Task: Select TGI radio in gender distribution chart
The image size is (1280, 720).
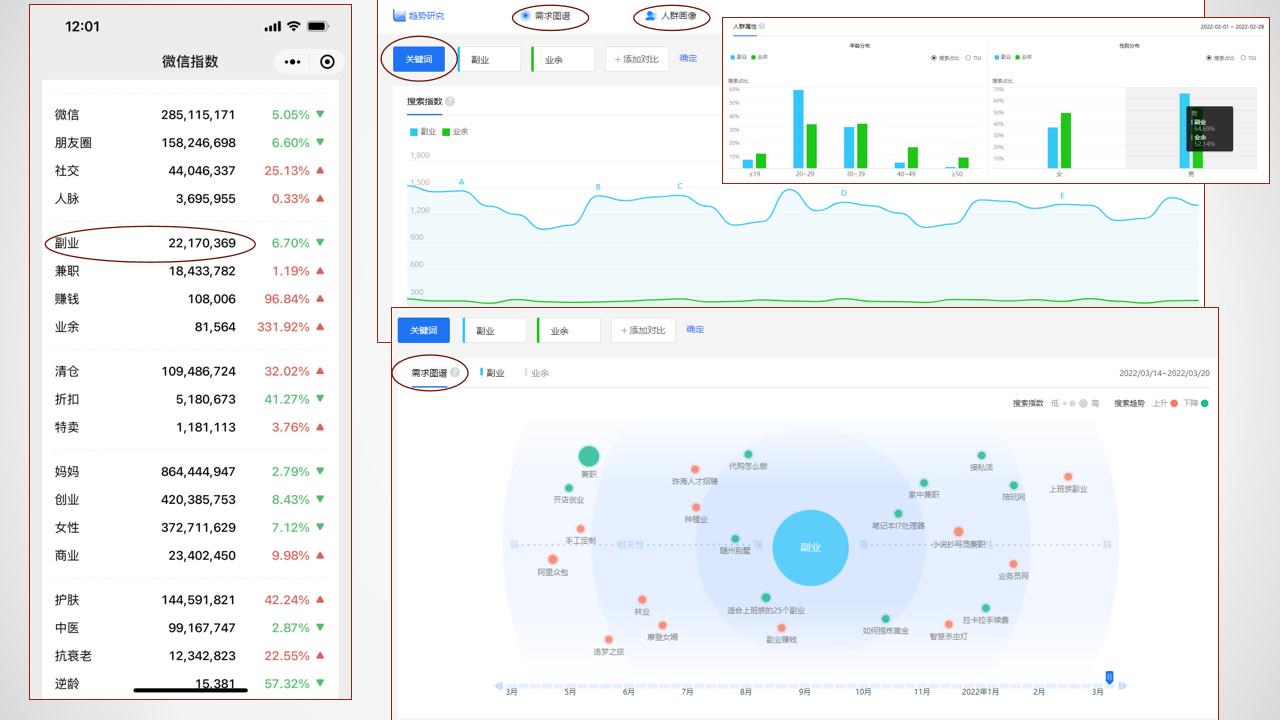Action: pyautogui.click(x=1243, y=58)
